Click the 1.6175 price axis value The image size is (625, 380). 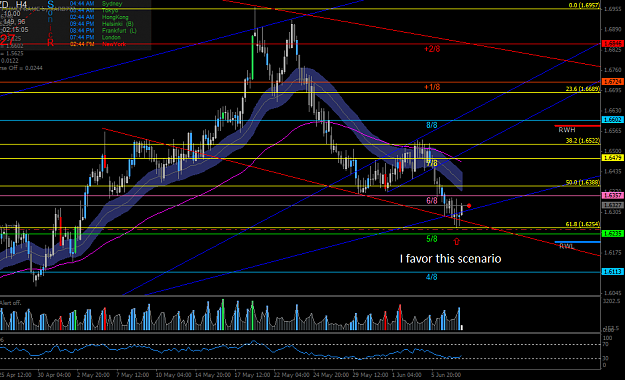(x=613, y=252)
